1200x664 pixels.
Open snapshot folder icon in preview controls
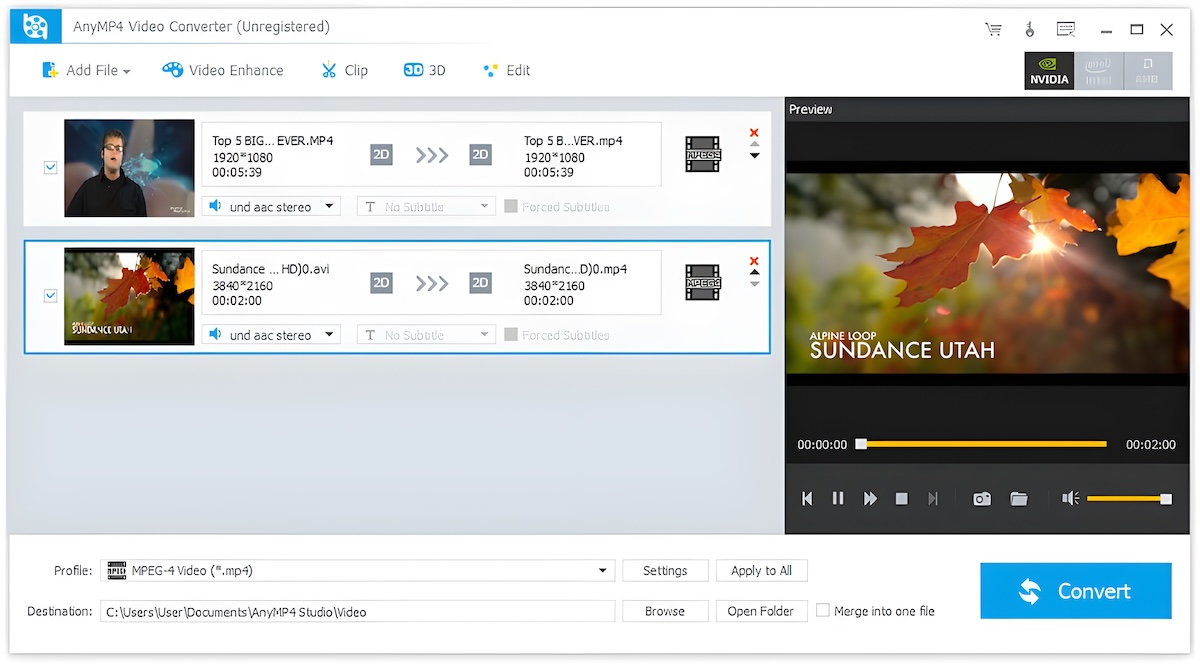(x=1019, y=498)
